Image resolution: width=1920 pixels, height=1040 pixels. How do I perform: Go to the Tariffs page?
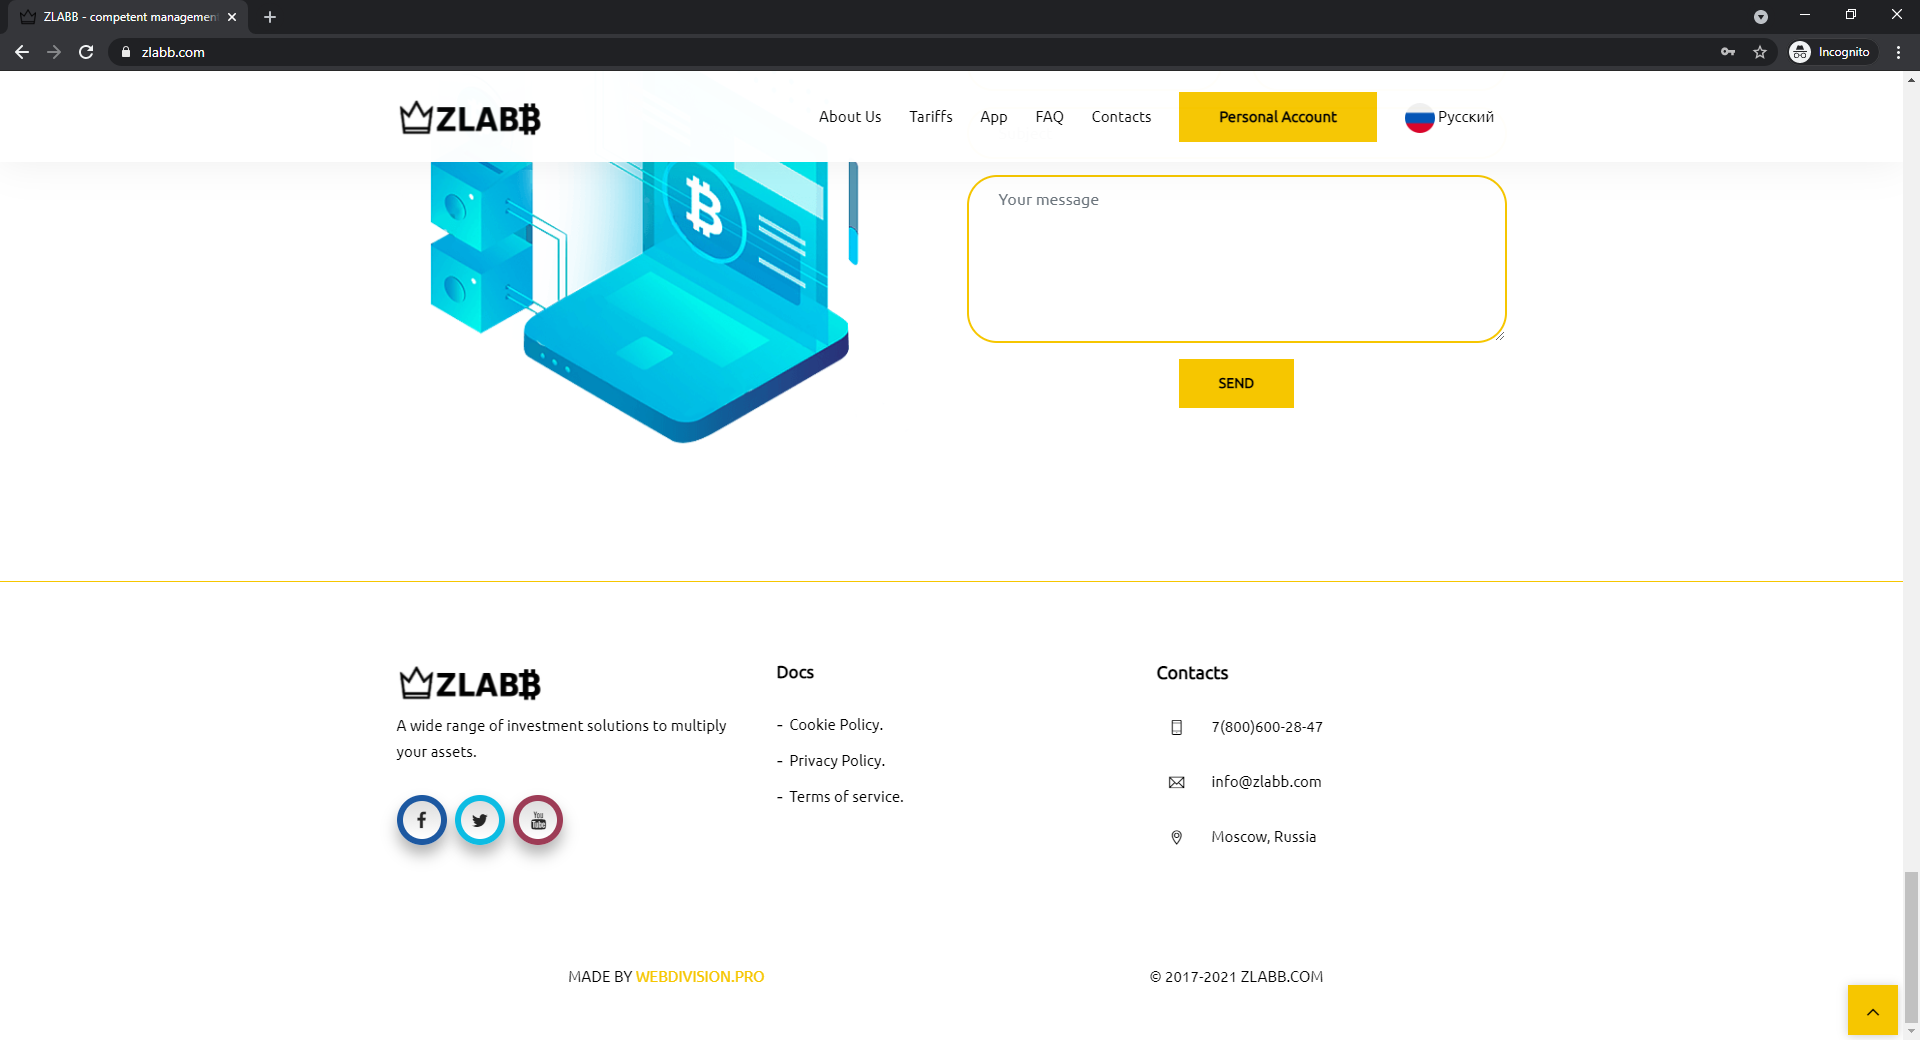tap(930, 117)
